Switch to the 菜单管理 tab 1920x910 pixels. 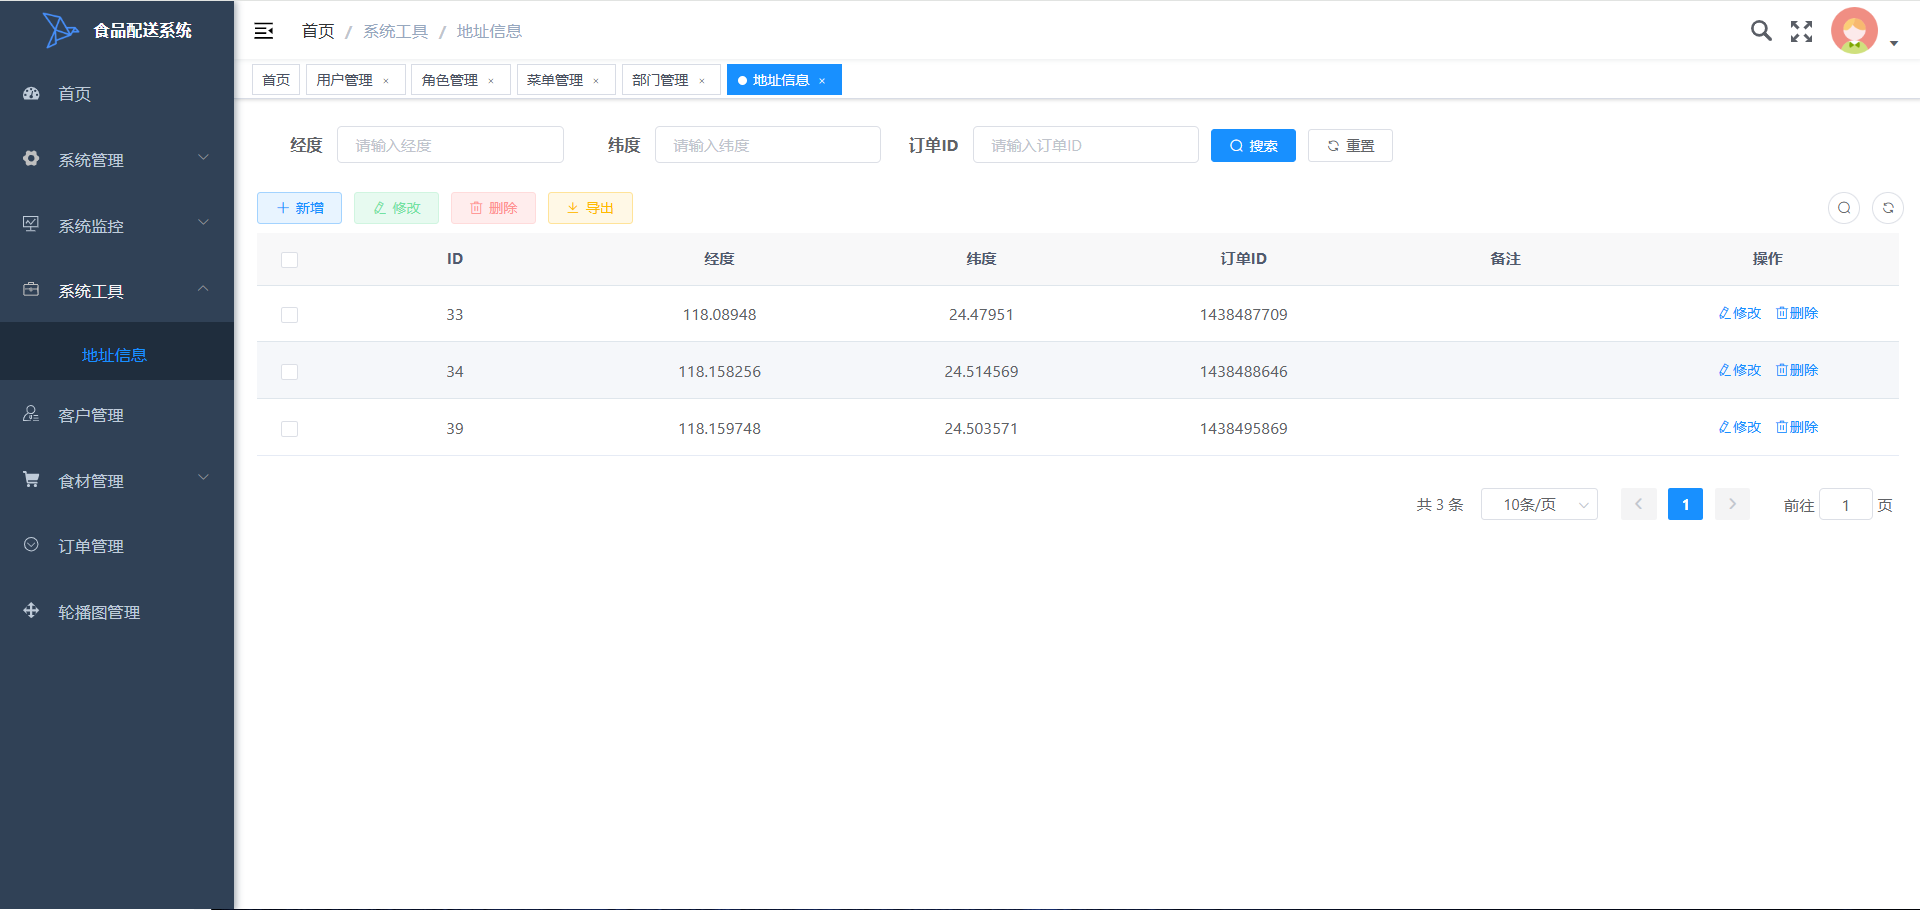555,80
